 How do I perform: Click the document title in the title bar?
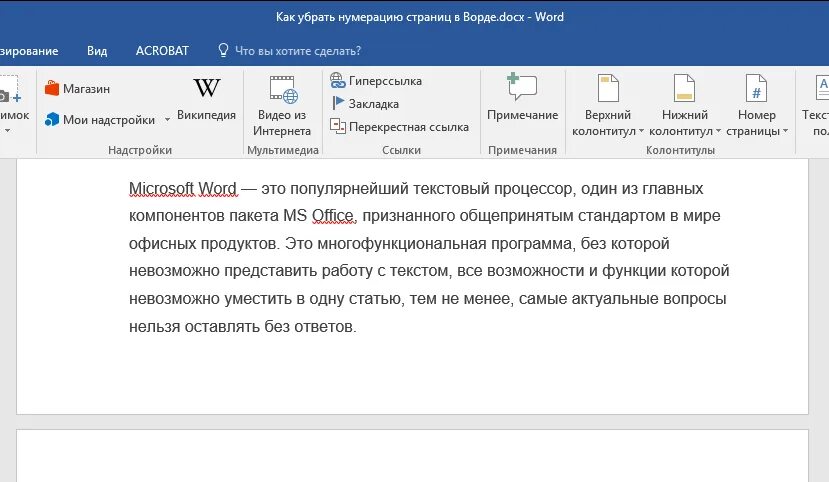(x=420, y=17)
